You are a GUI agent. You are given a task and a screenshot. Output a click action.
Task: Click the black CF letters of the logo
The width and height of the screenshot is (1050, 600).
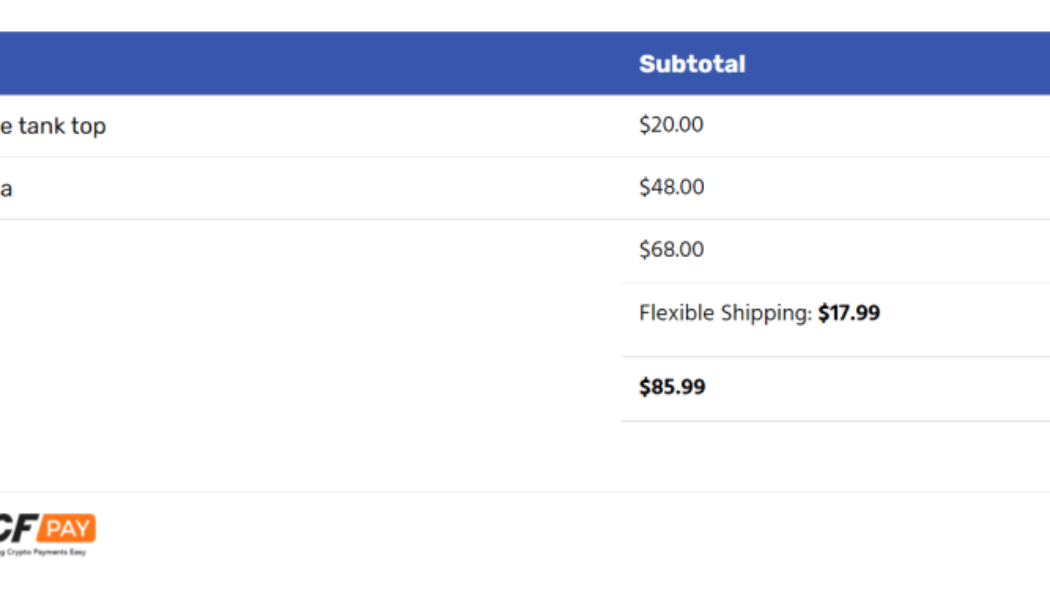click(19, 528)
